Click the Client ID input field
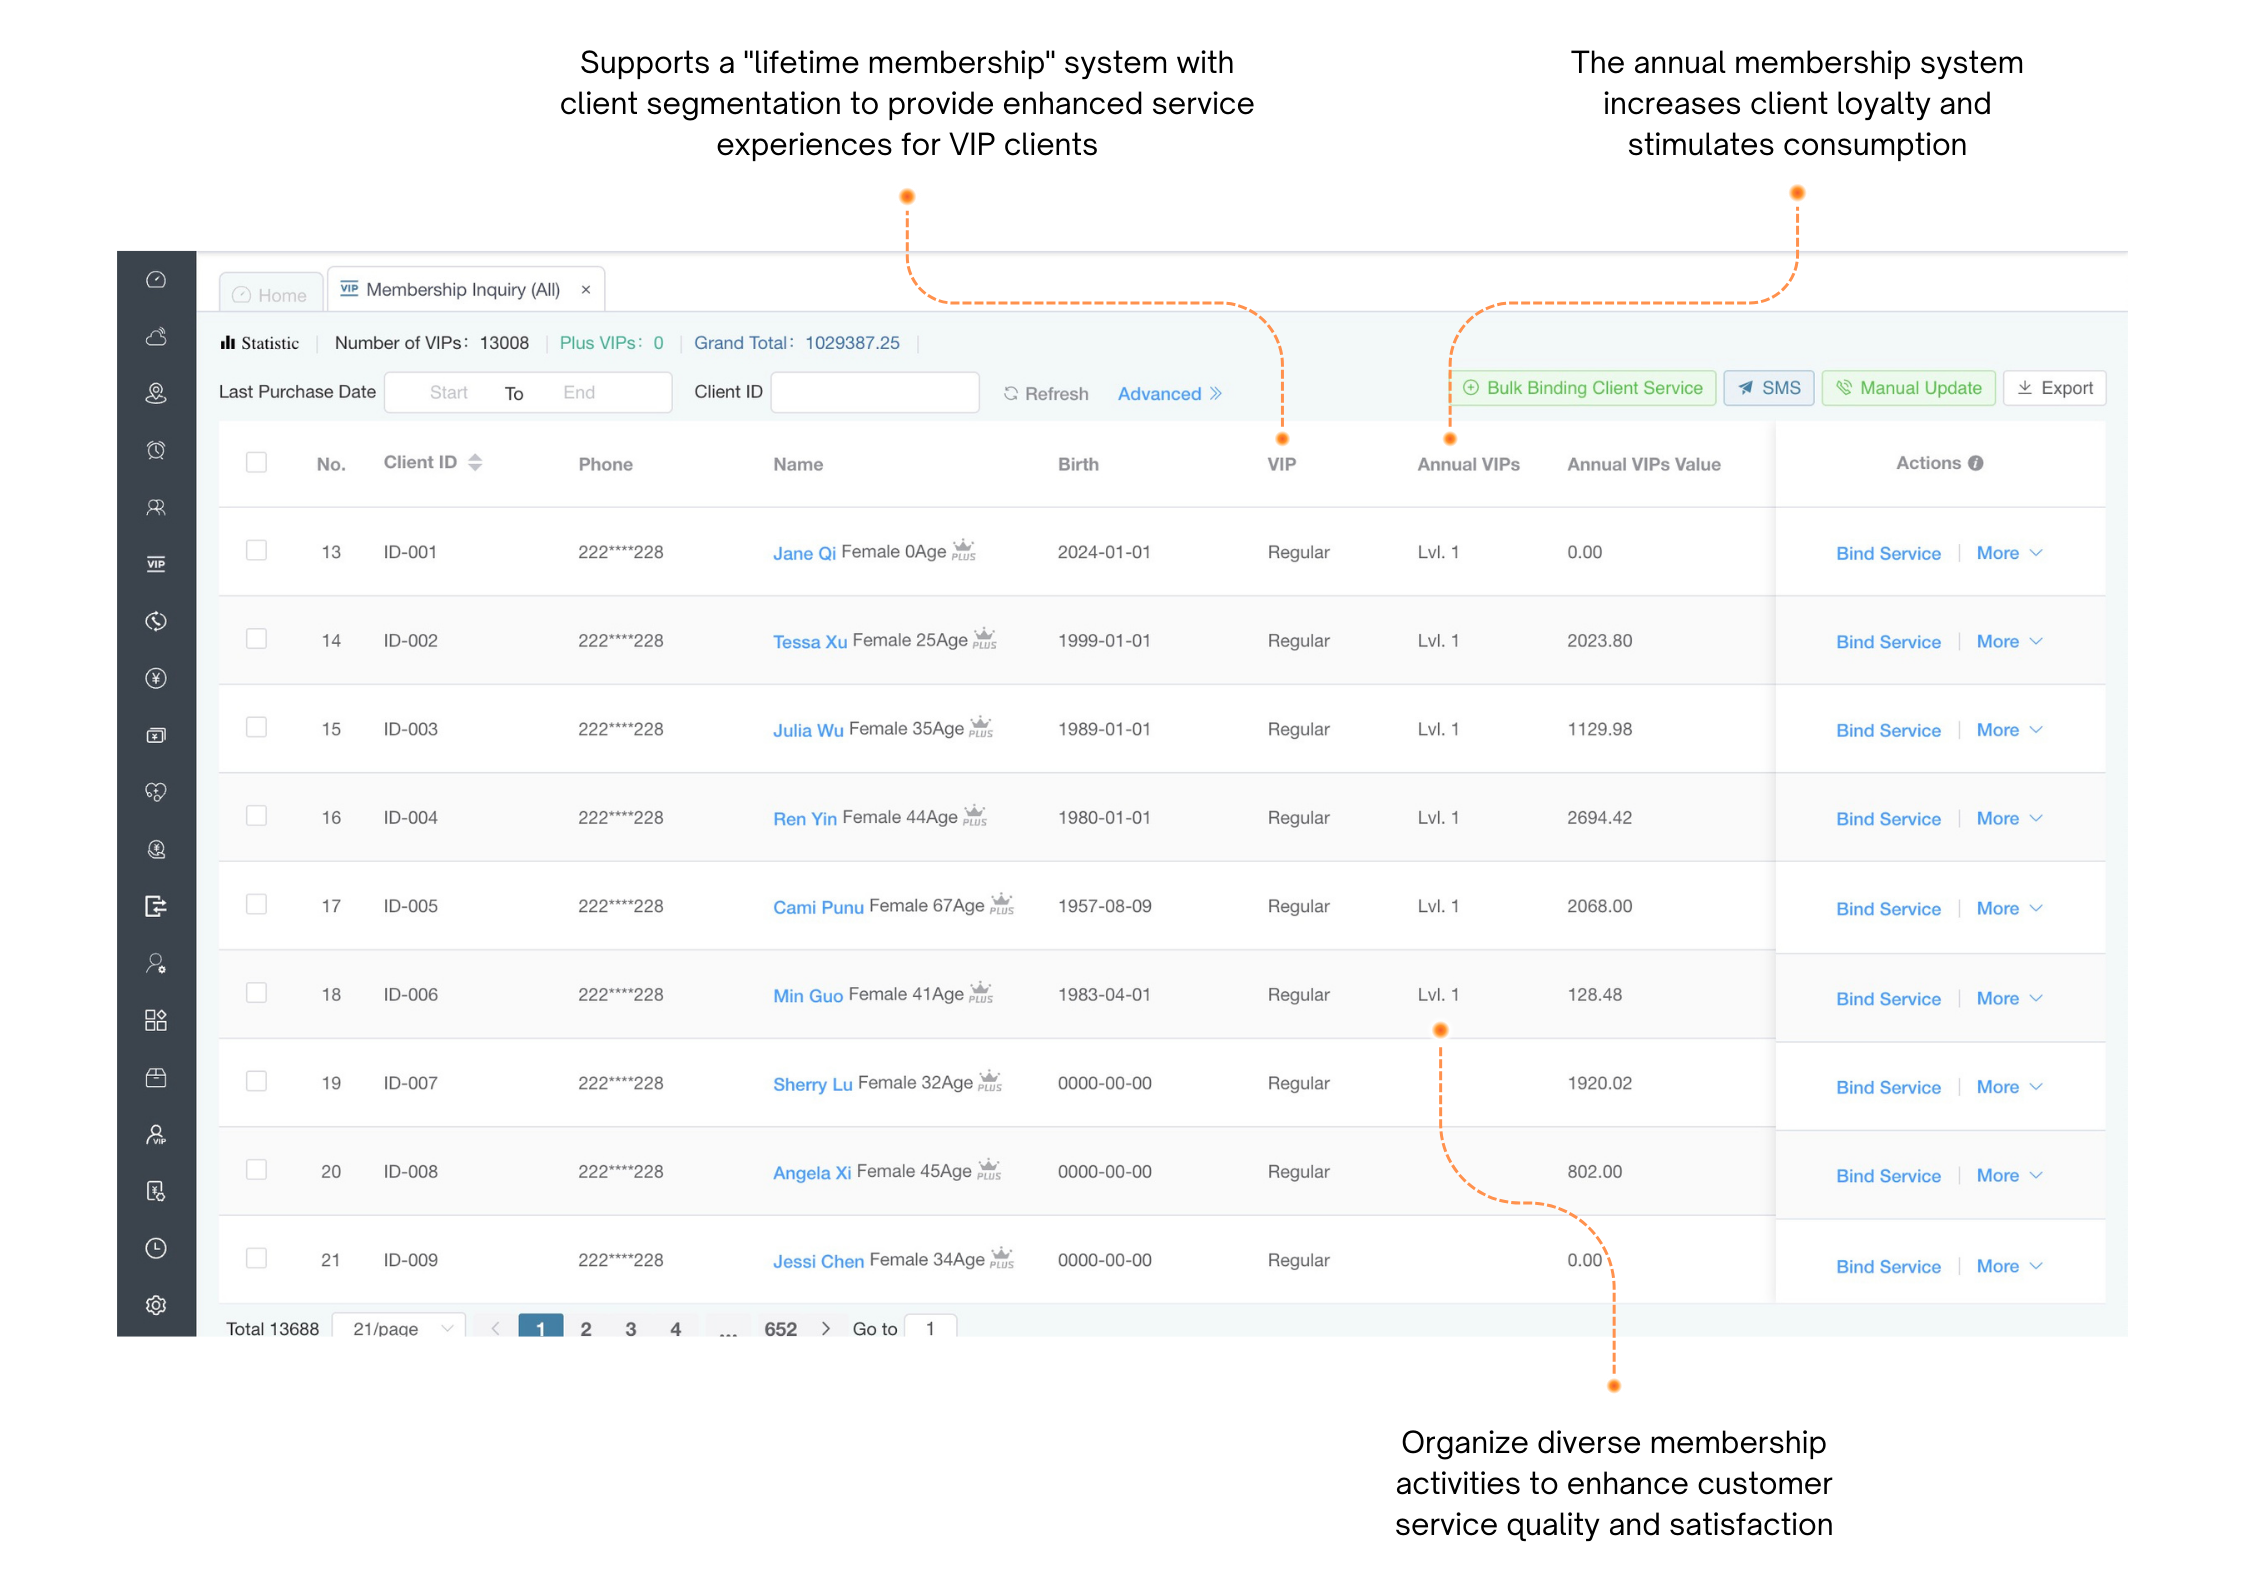The image size is (2245, 1587). 874,392
